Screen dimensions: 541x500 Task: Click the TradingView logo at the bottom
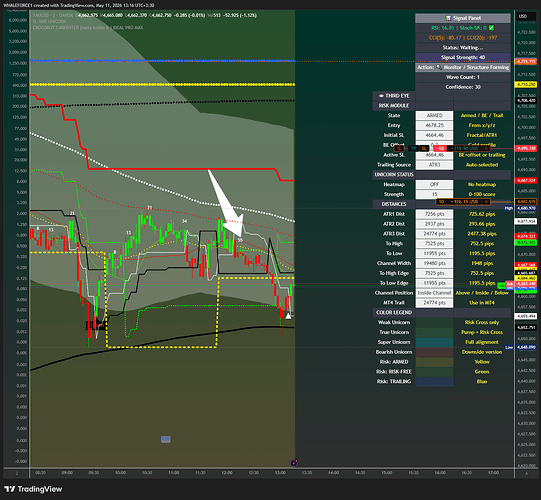[33, 489]
